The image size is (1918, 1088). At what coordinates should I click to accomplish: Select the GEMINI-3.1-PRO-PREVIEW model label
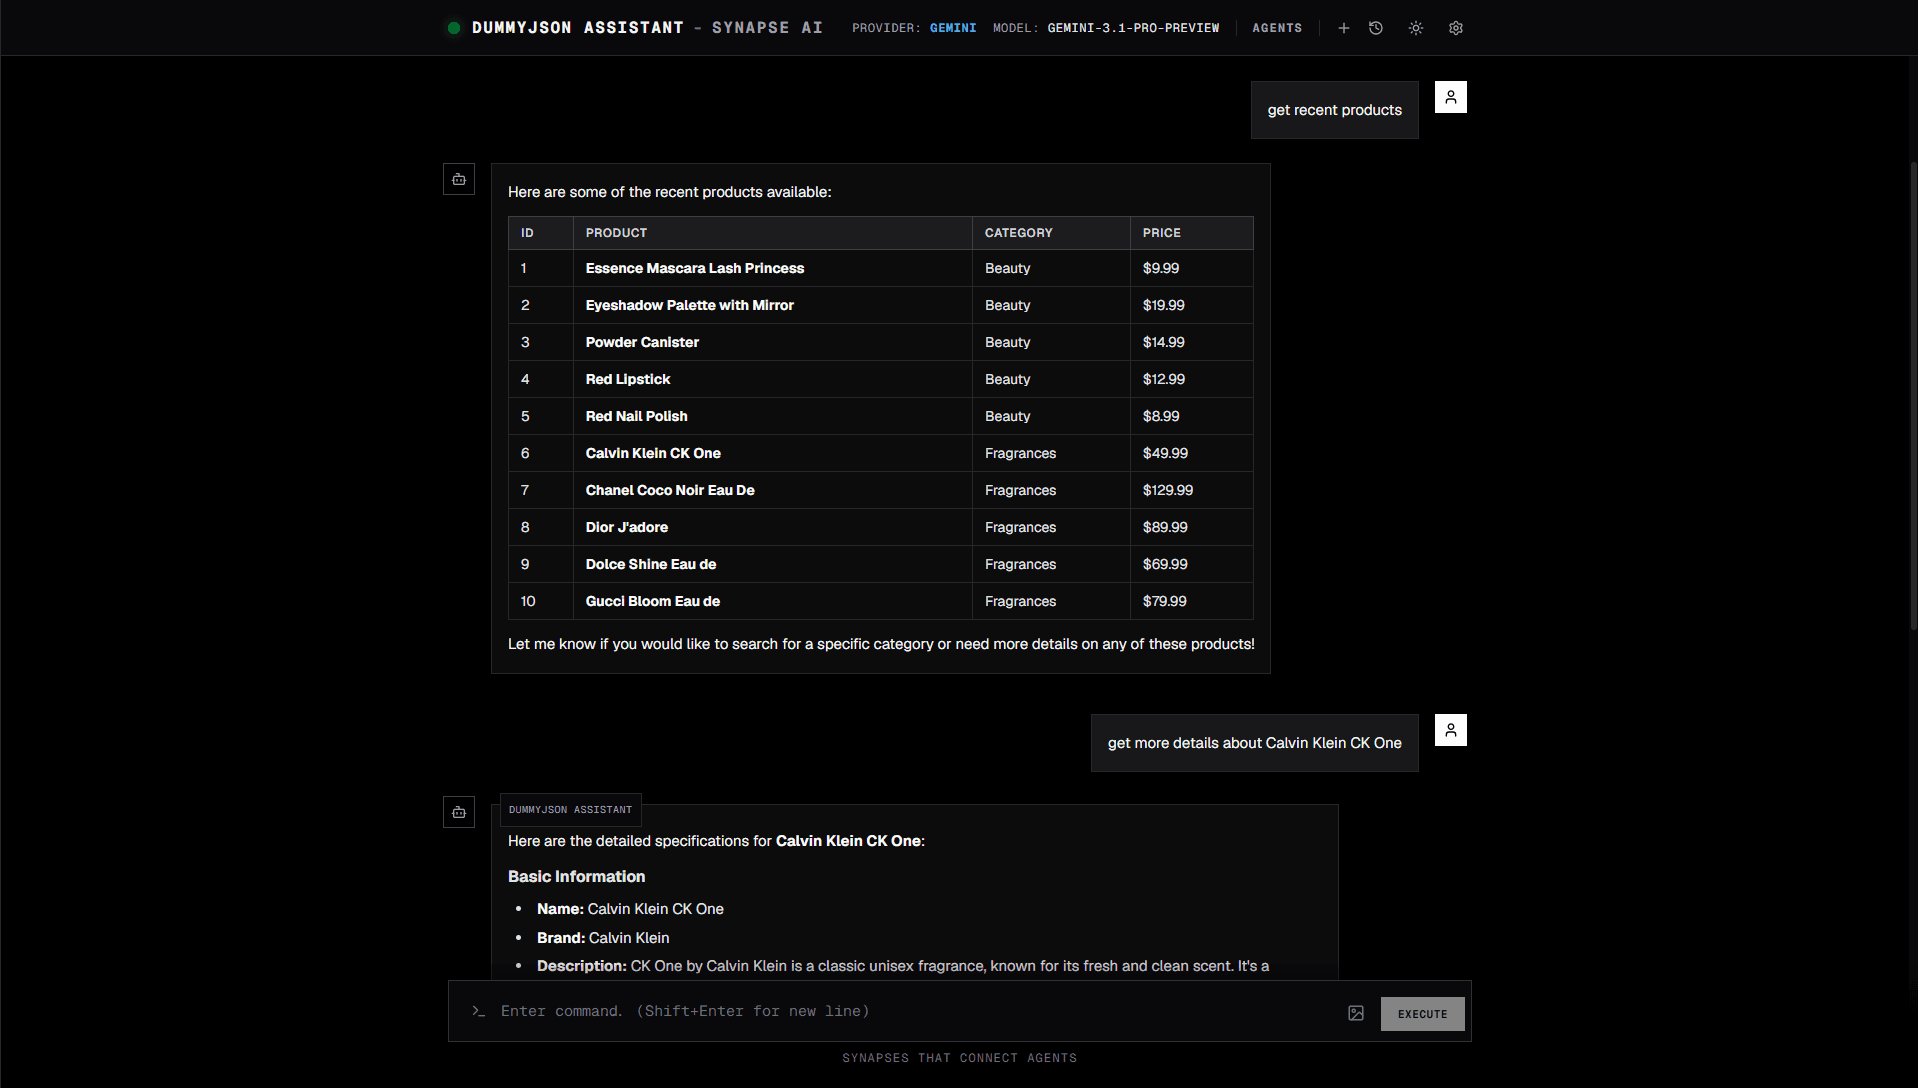pyautogui.click(x=1133, y=28)
